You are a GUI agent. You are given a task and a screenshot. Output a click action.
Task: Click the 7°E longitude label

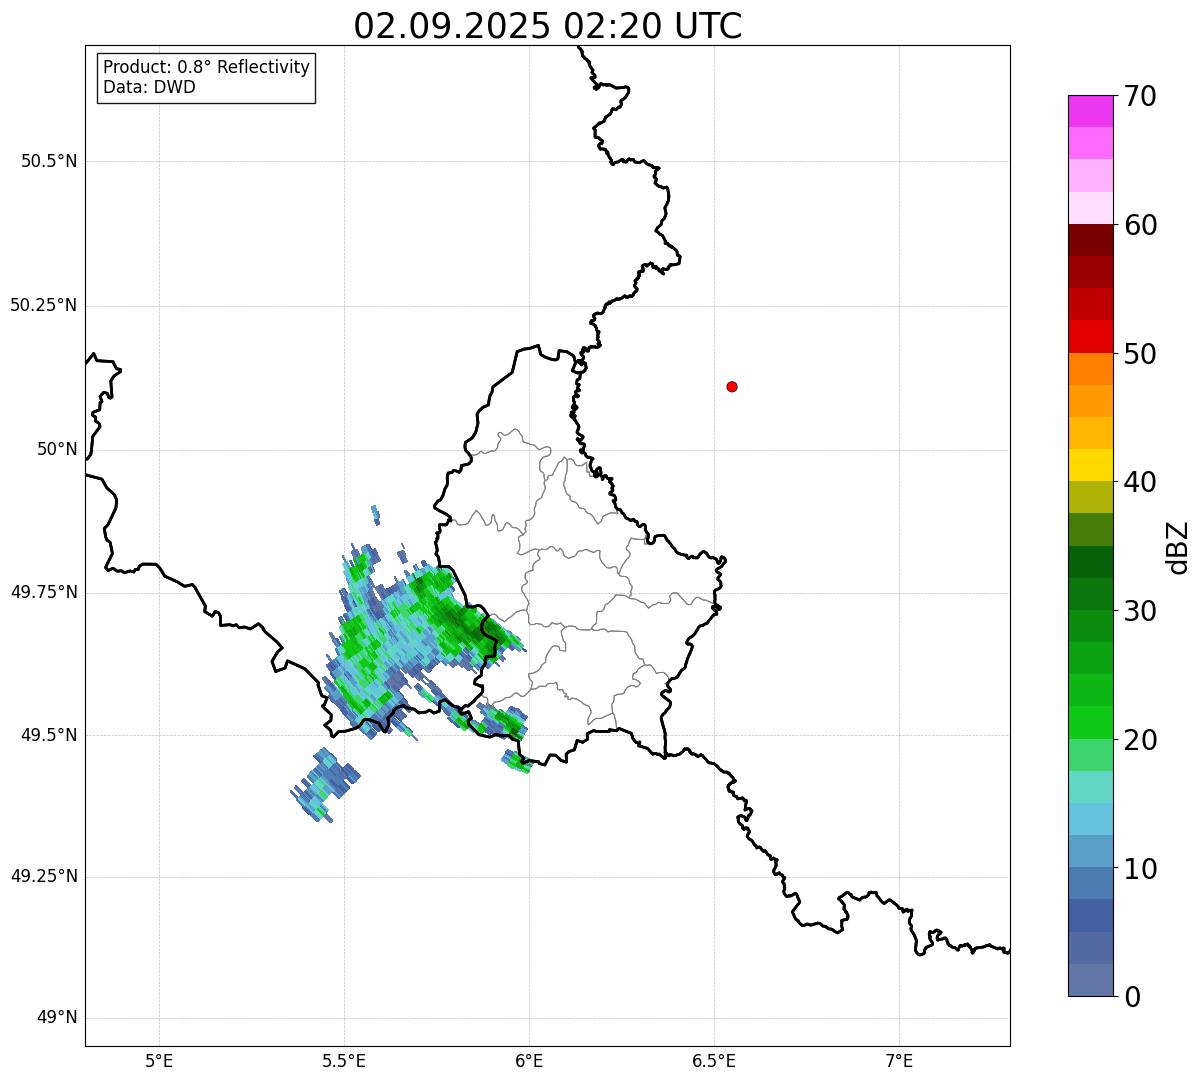tap(899, 1061)
